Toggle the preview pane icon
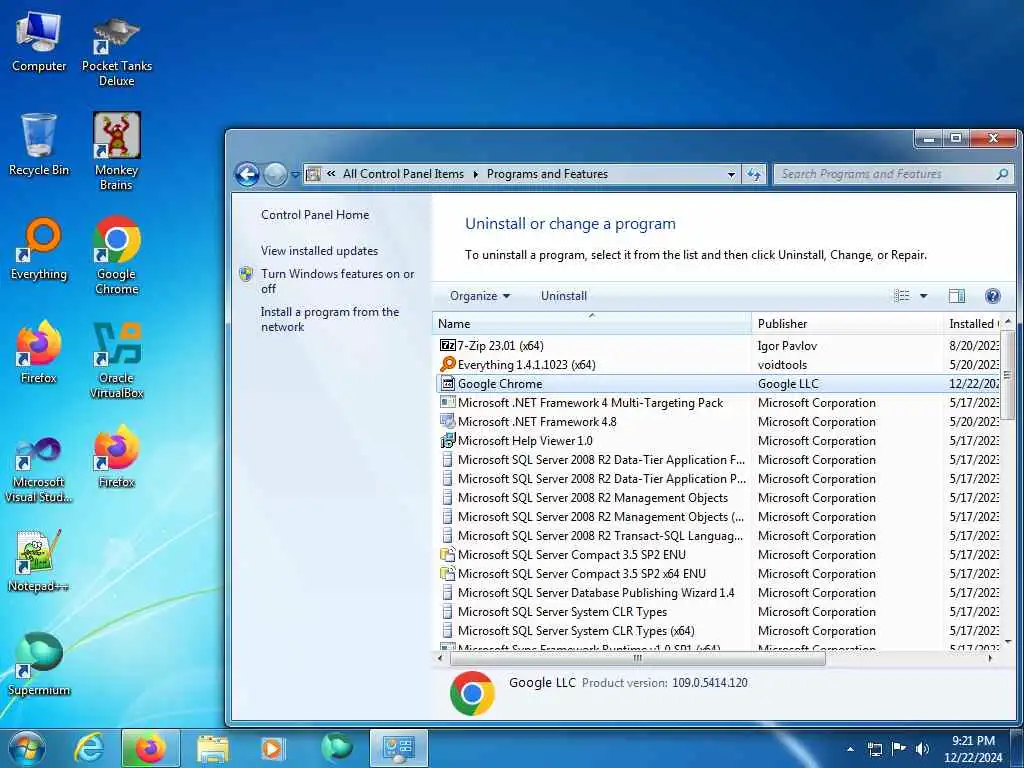This screenshot has width=1024, height=768. [957, 296]
